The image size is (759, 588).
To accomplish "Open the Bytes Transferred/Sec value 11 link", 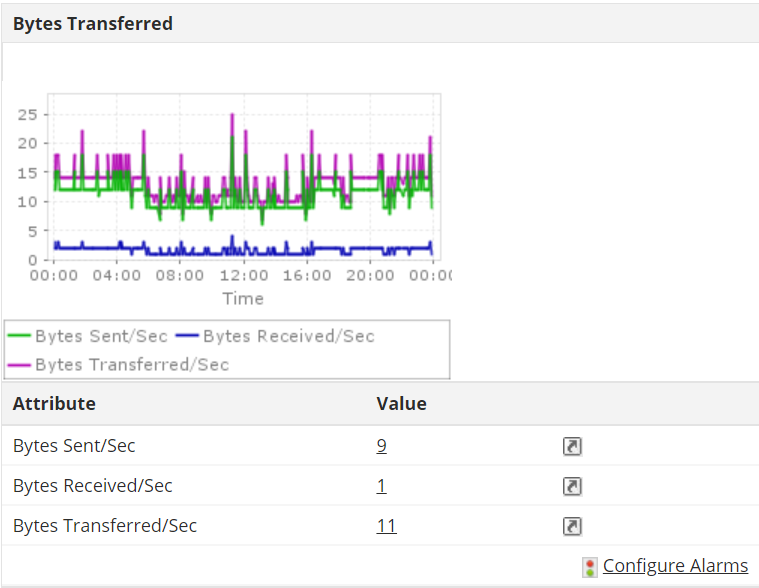I will [386, 526].
